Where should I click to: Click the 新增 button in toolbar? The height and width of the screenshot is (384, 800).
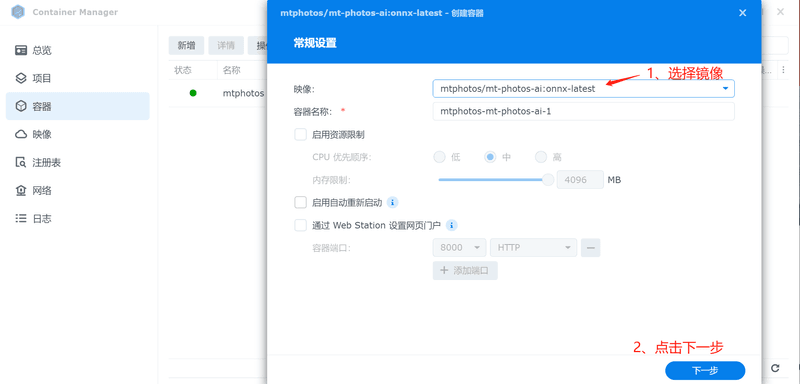click(186, 45)
